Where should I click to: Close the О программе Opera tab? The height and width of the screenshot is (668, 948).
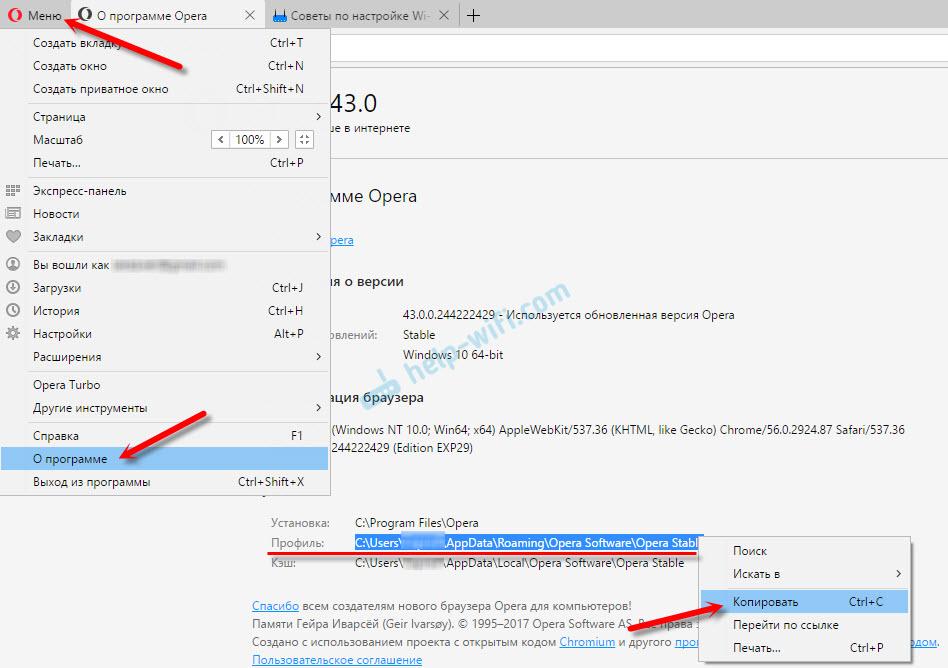coord(250,16)
